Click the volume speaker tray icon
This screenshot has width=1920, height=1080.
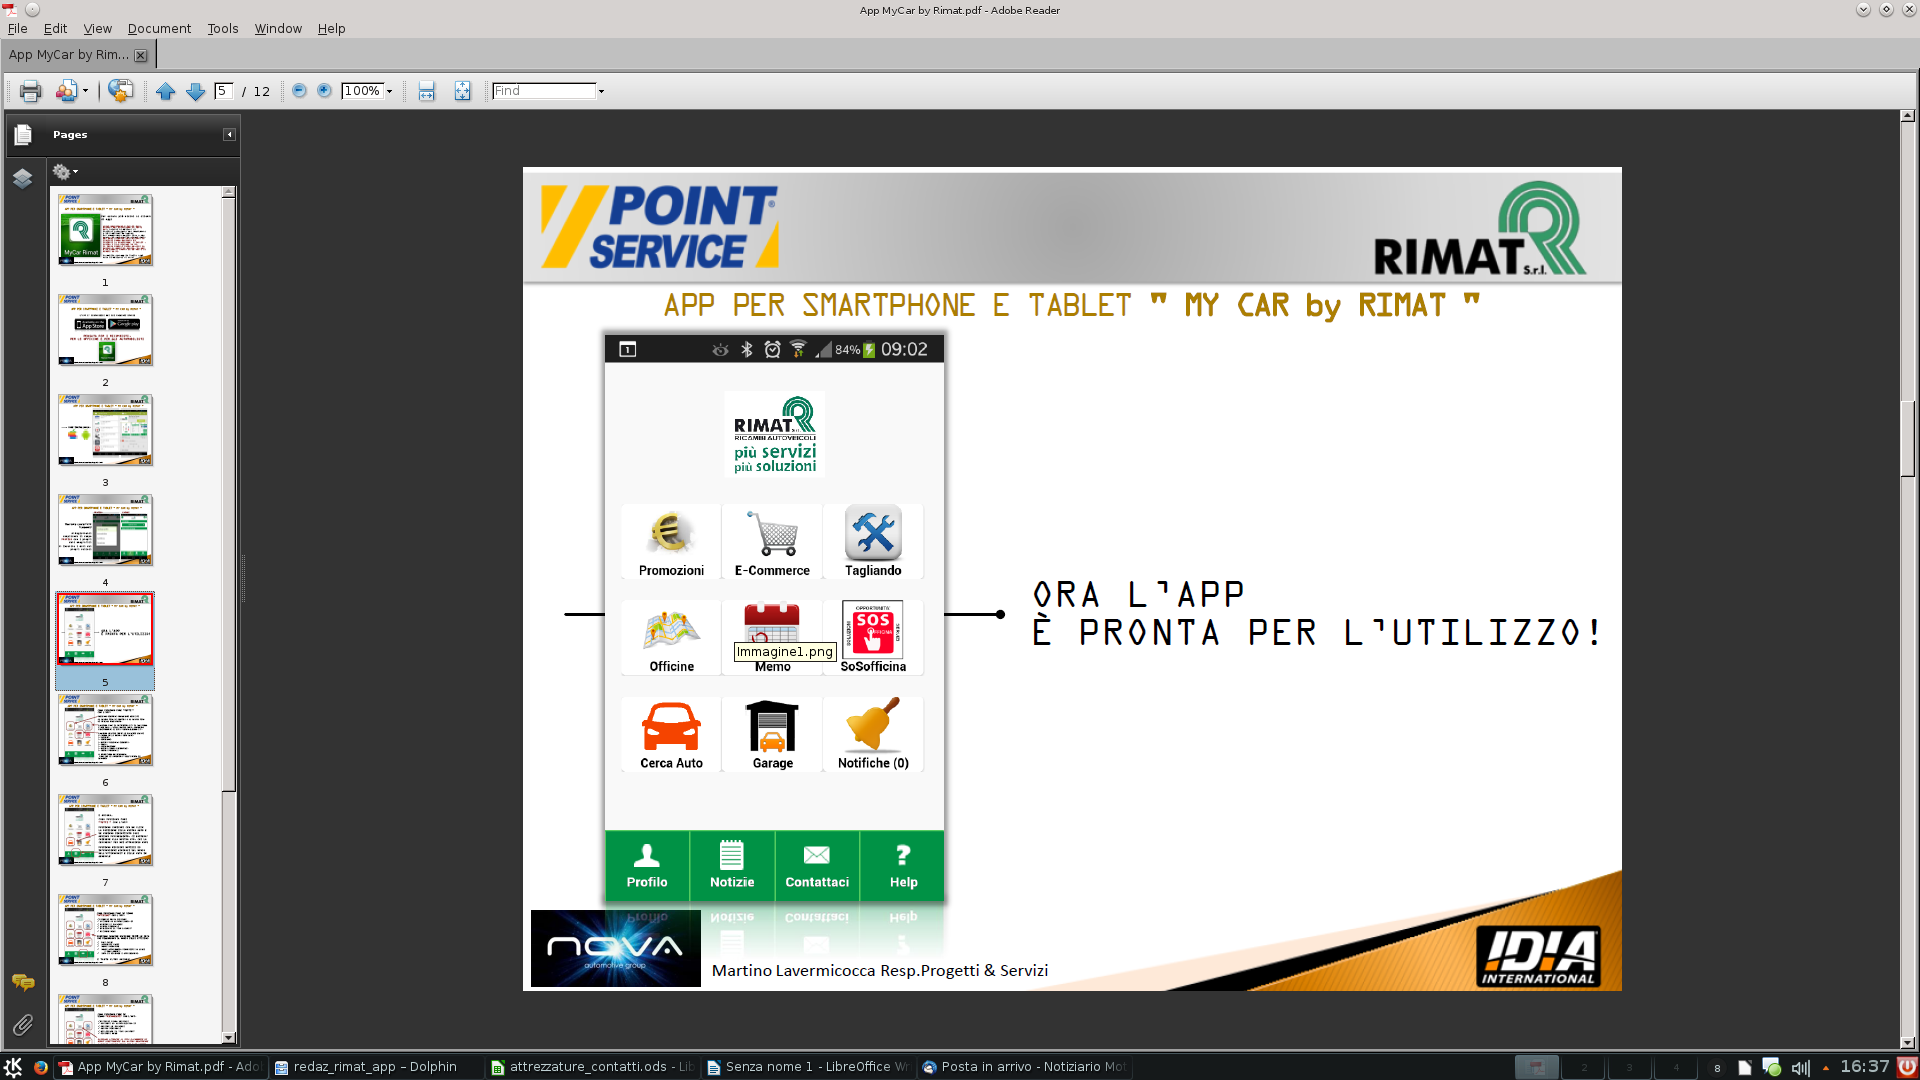pos(1800,1068)
